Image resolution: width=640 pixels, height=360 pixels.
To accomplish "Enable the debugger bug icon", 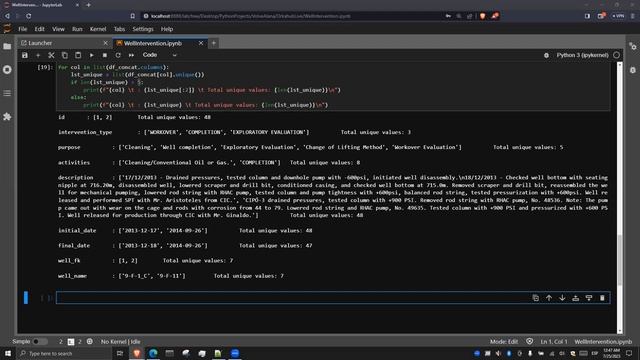I will click(x=546, y=55).
